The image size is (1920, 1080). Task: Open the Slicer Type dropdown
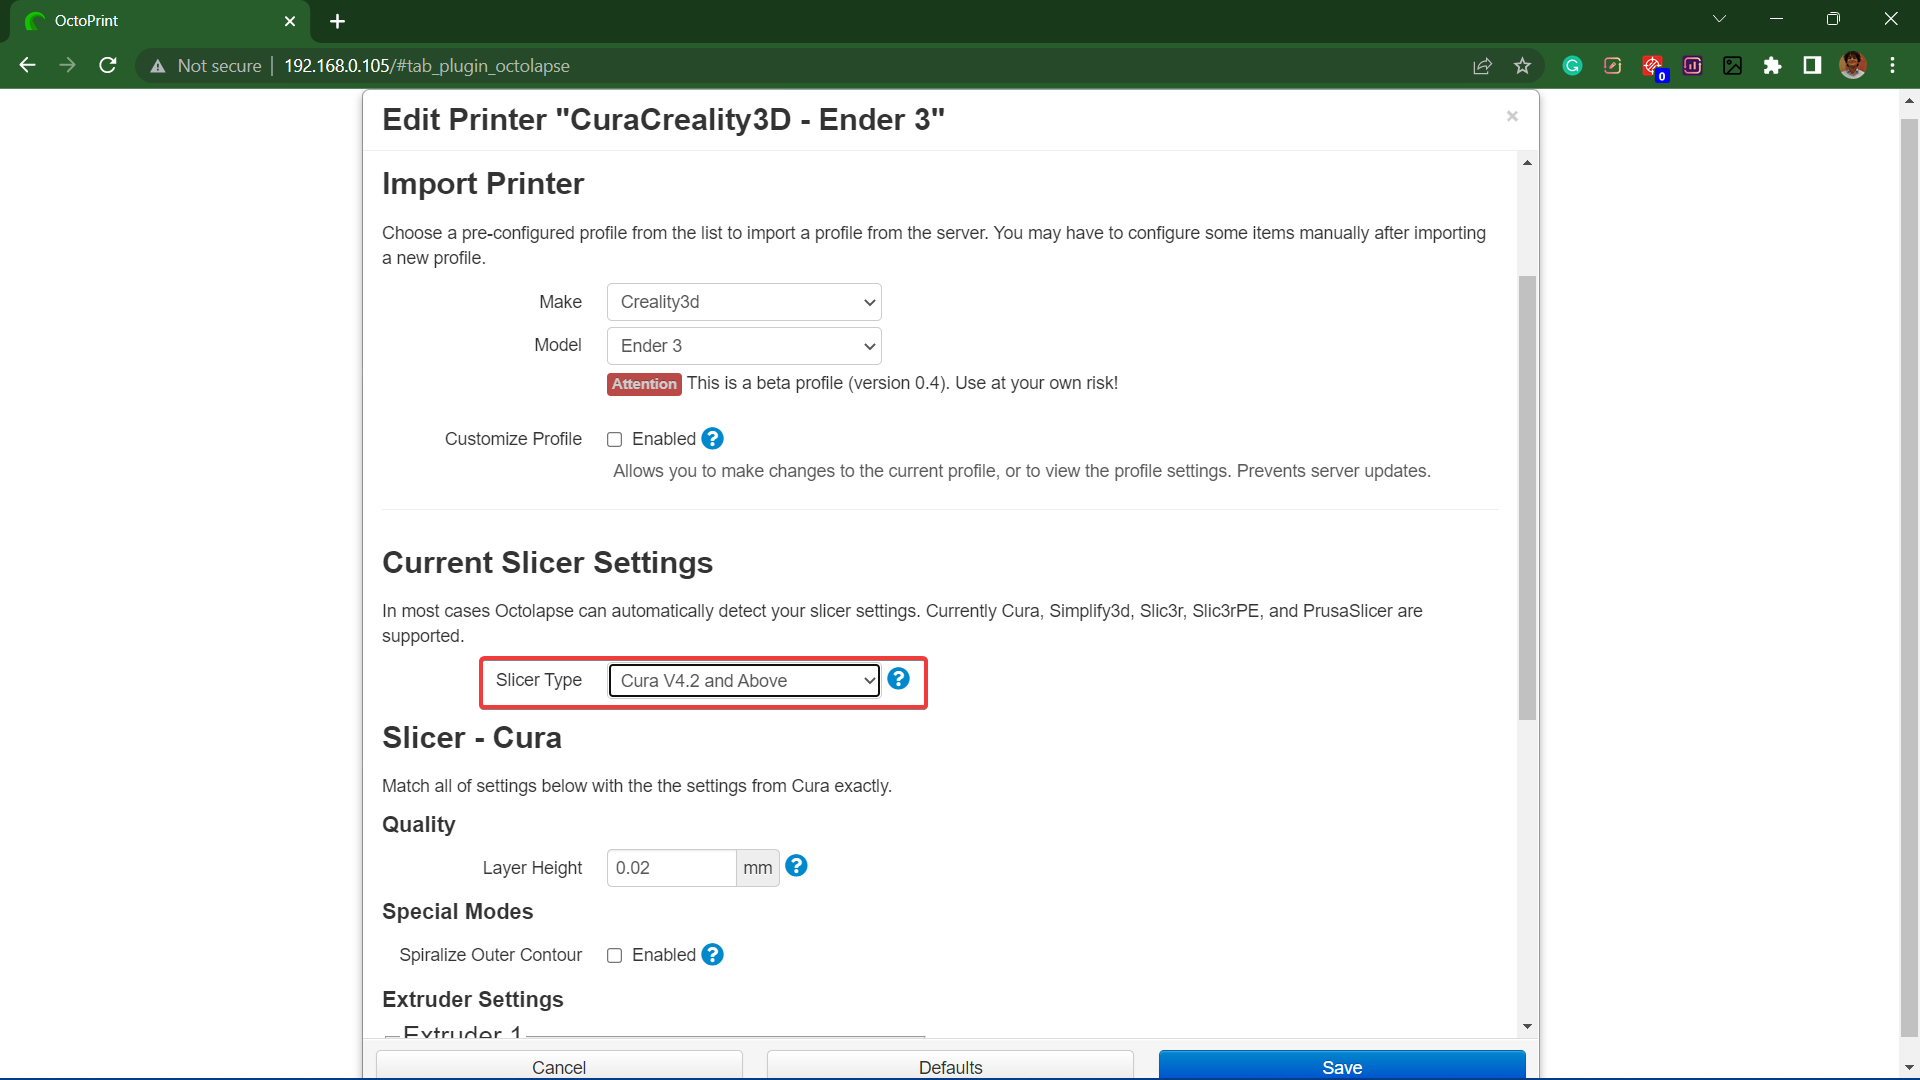click(744, 681)
